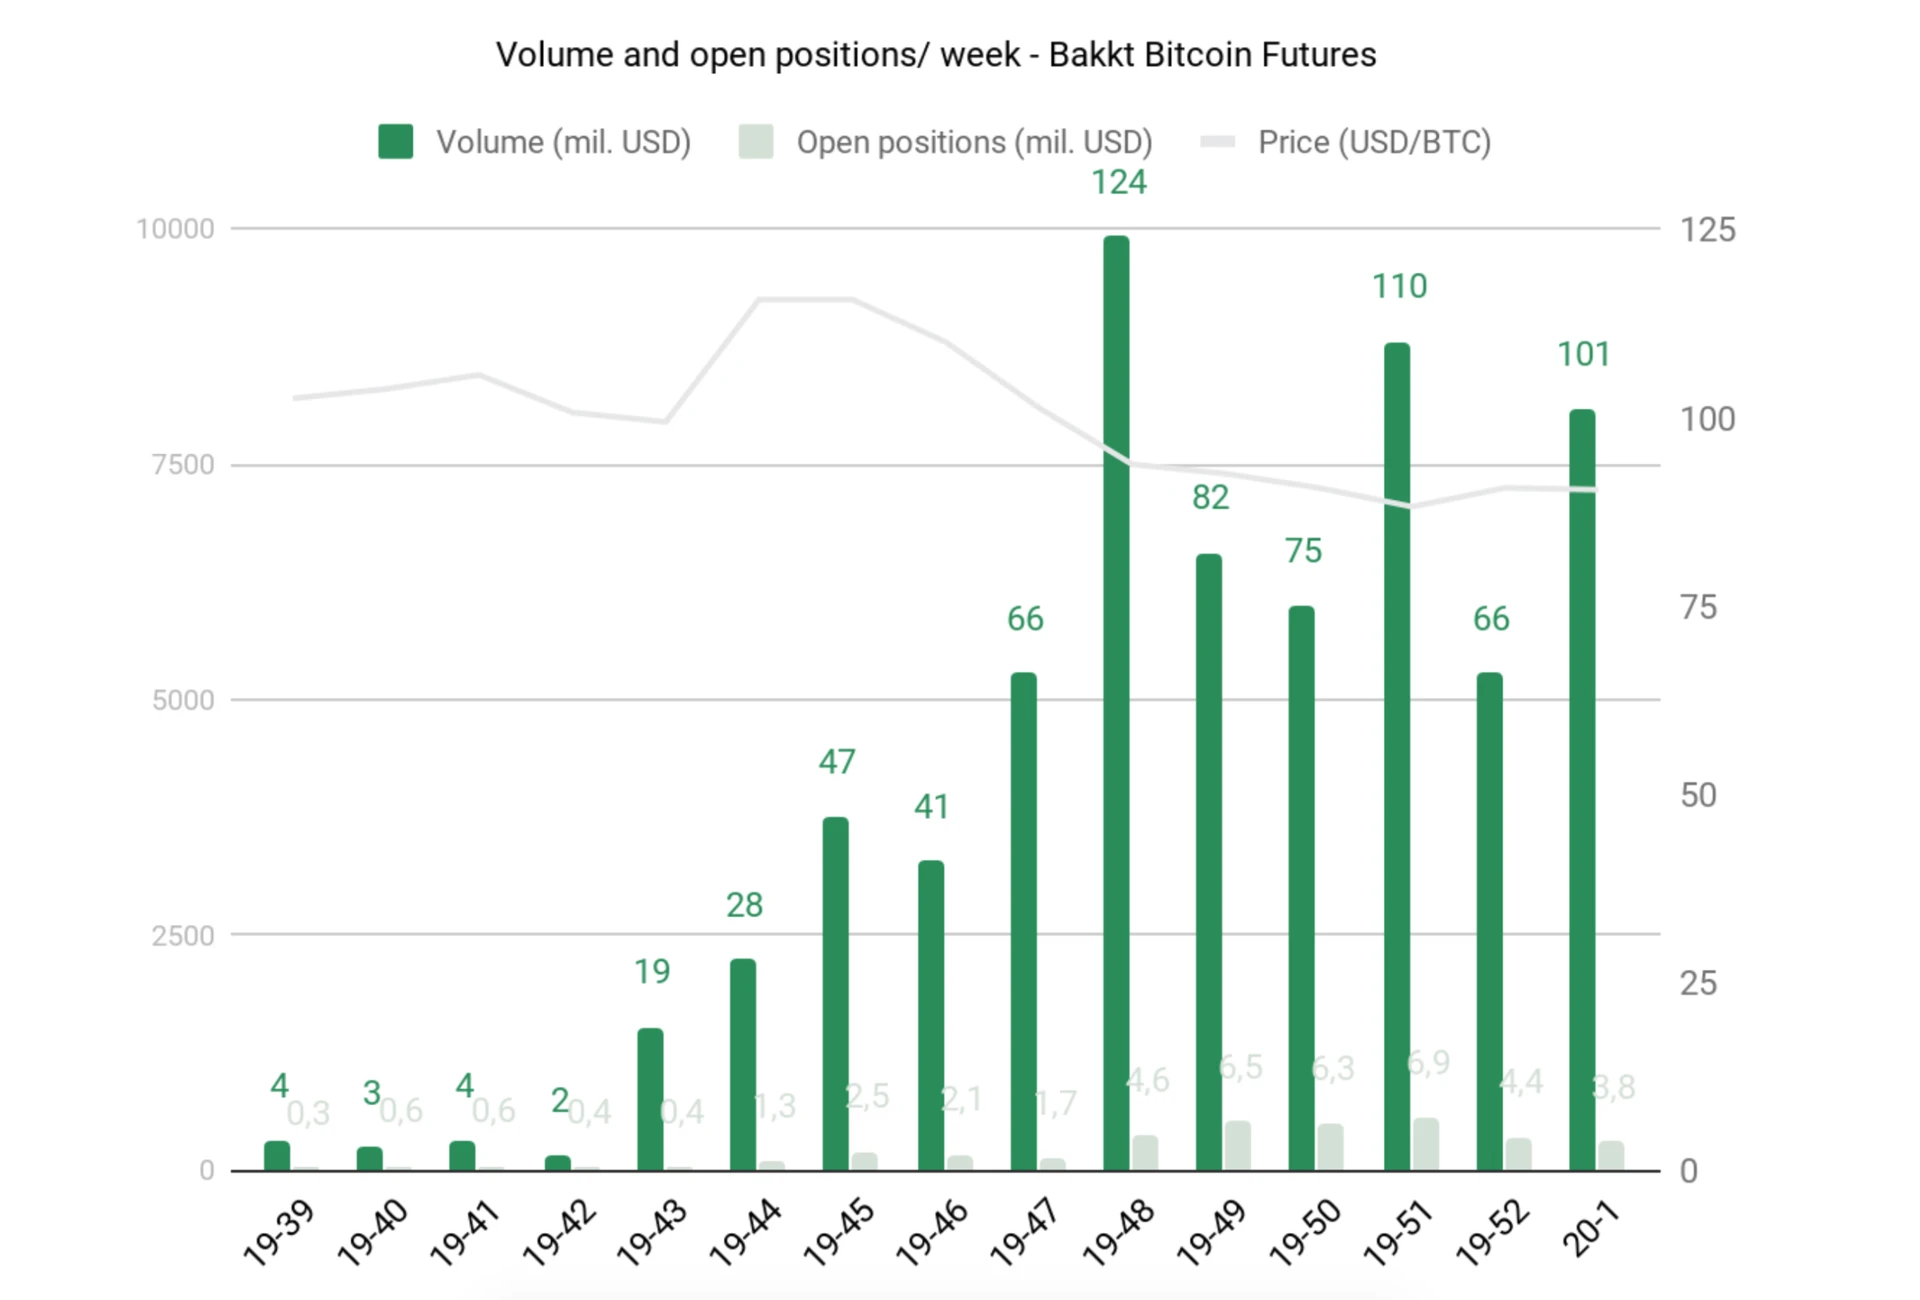
Task: Select the 19-45 volume bar labeled 47
Action: click(x=835, y=993)
